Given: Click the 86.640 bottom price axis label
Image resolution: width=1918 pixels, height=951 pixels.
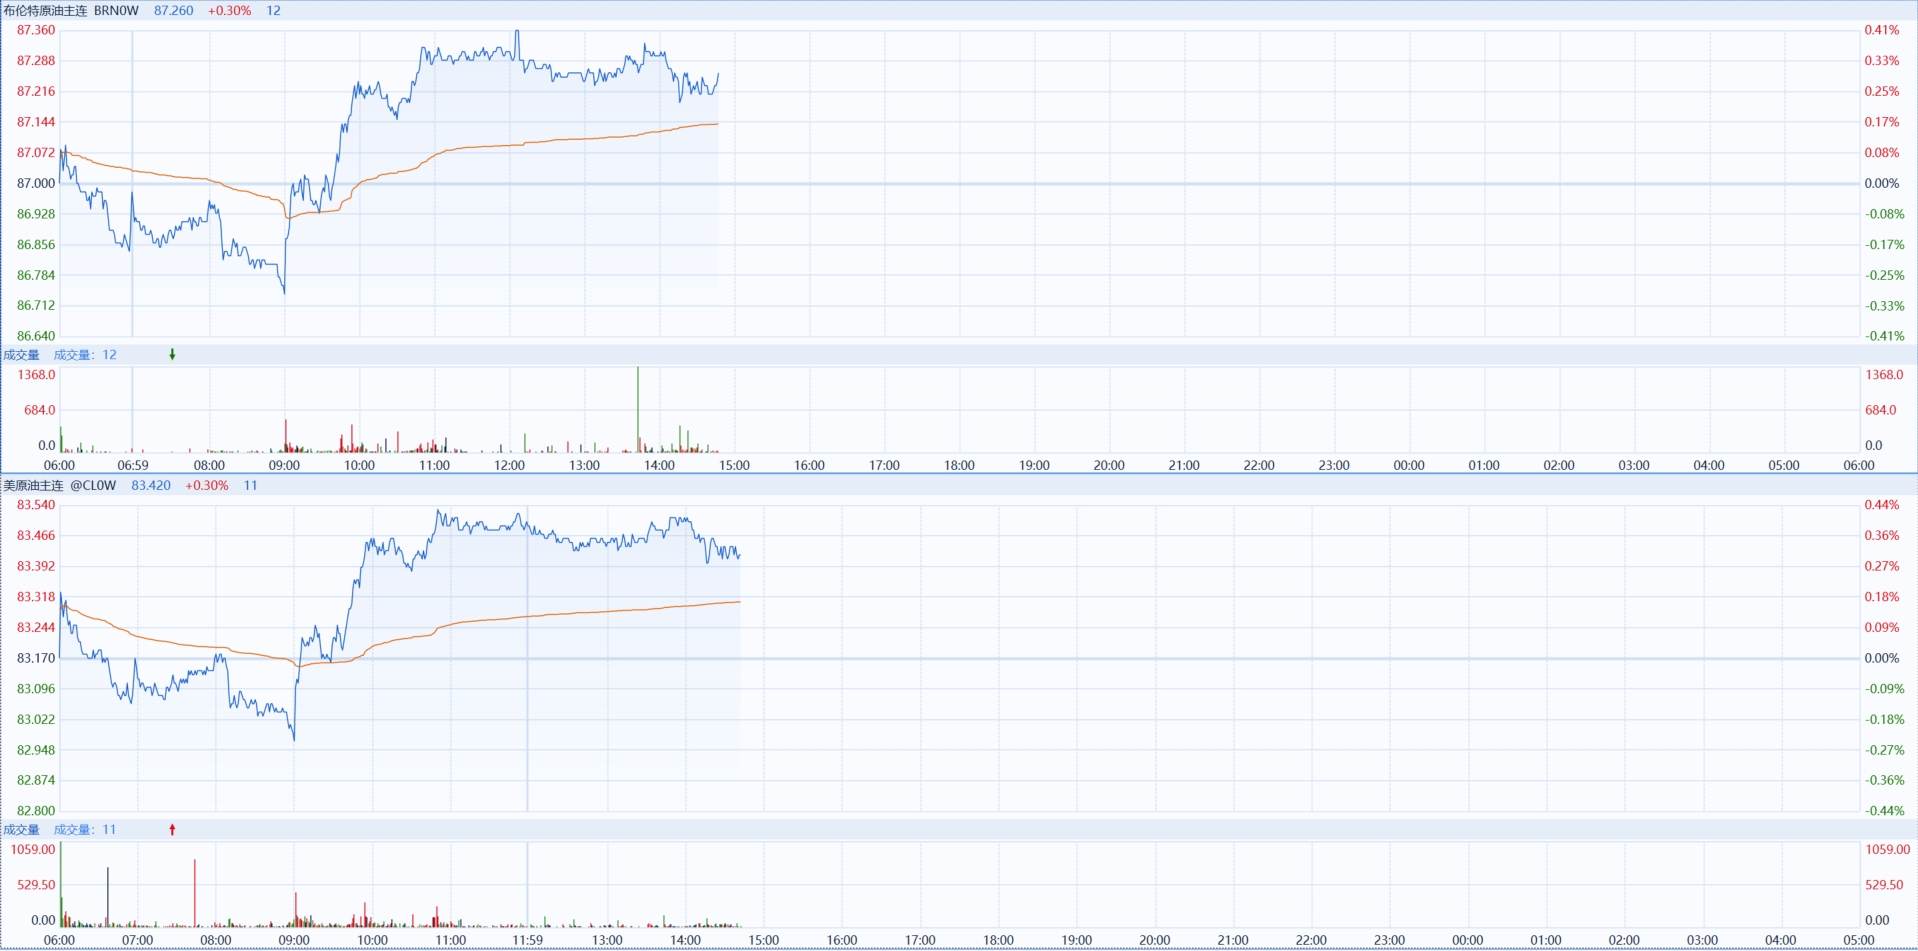Looking at the screenshot, I should (36, 336).
